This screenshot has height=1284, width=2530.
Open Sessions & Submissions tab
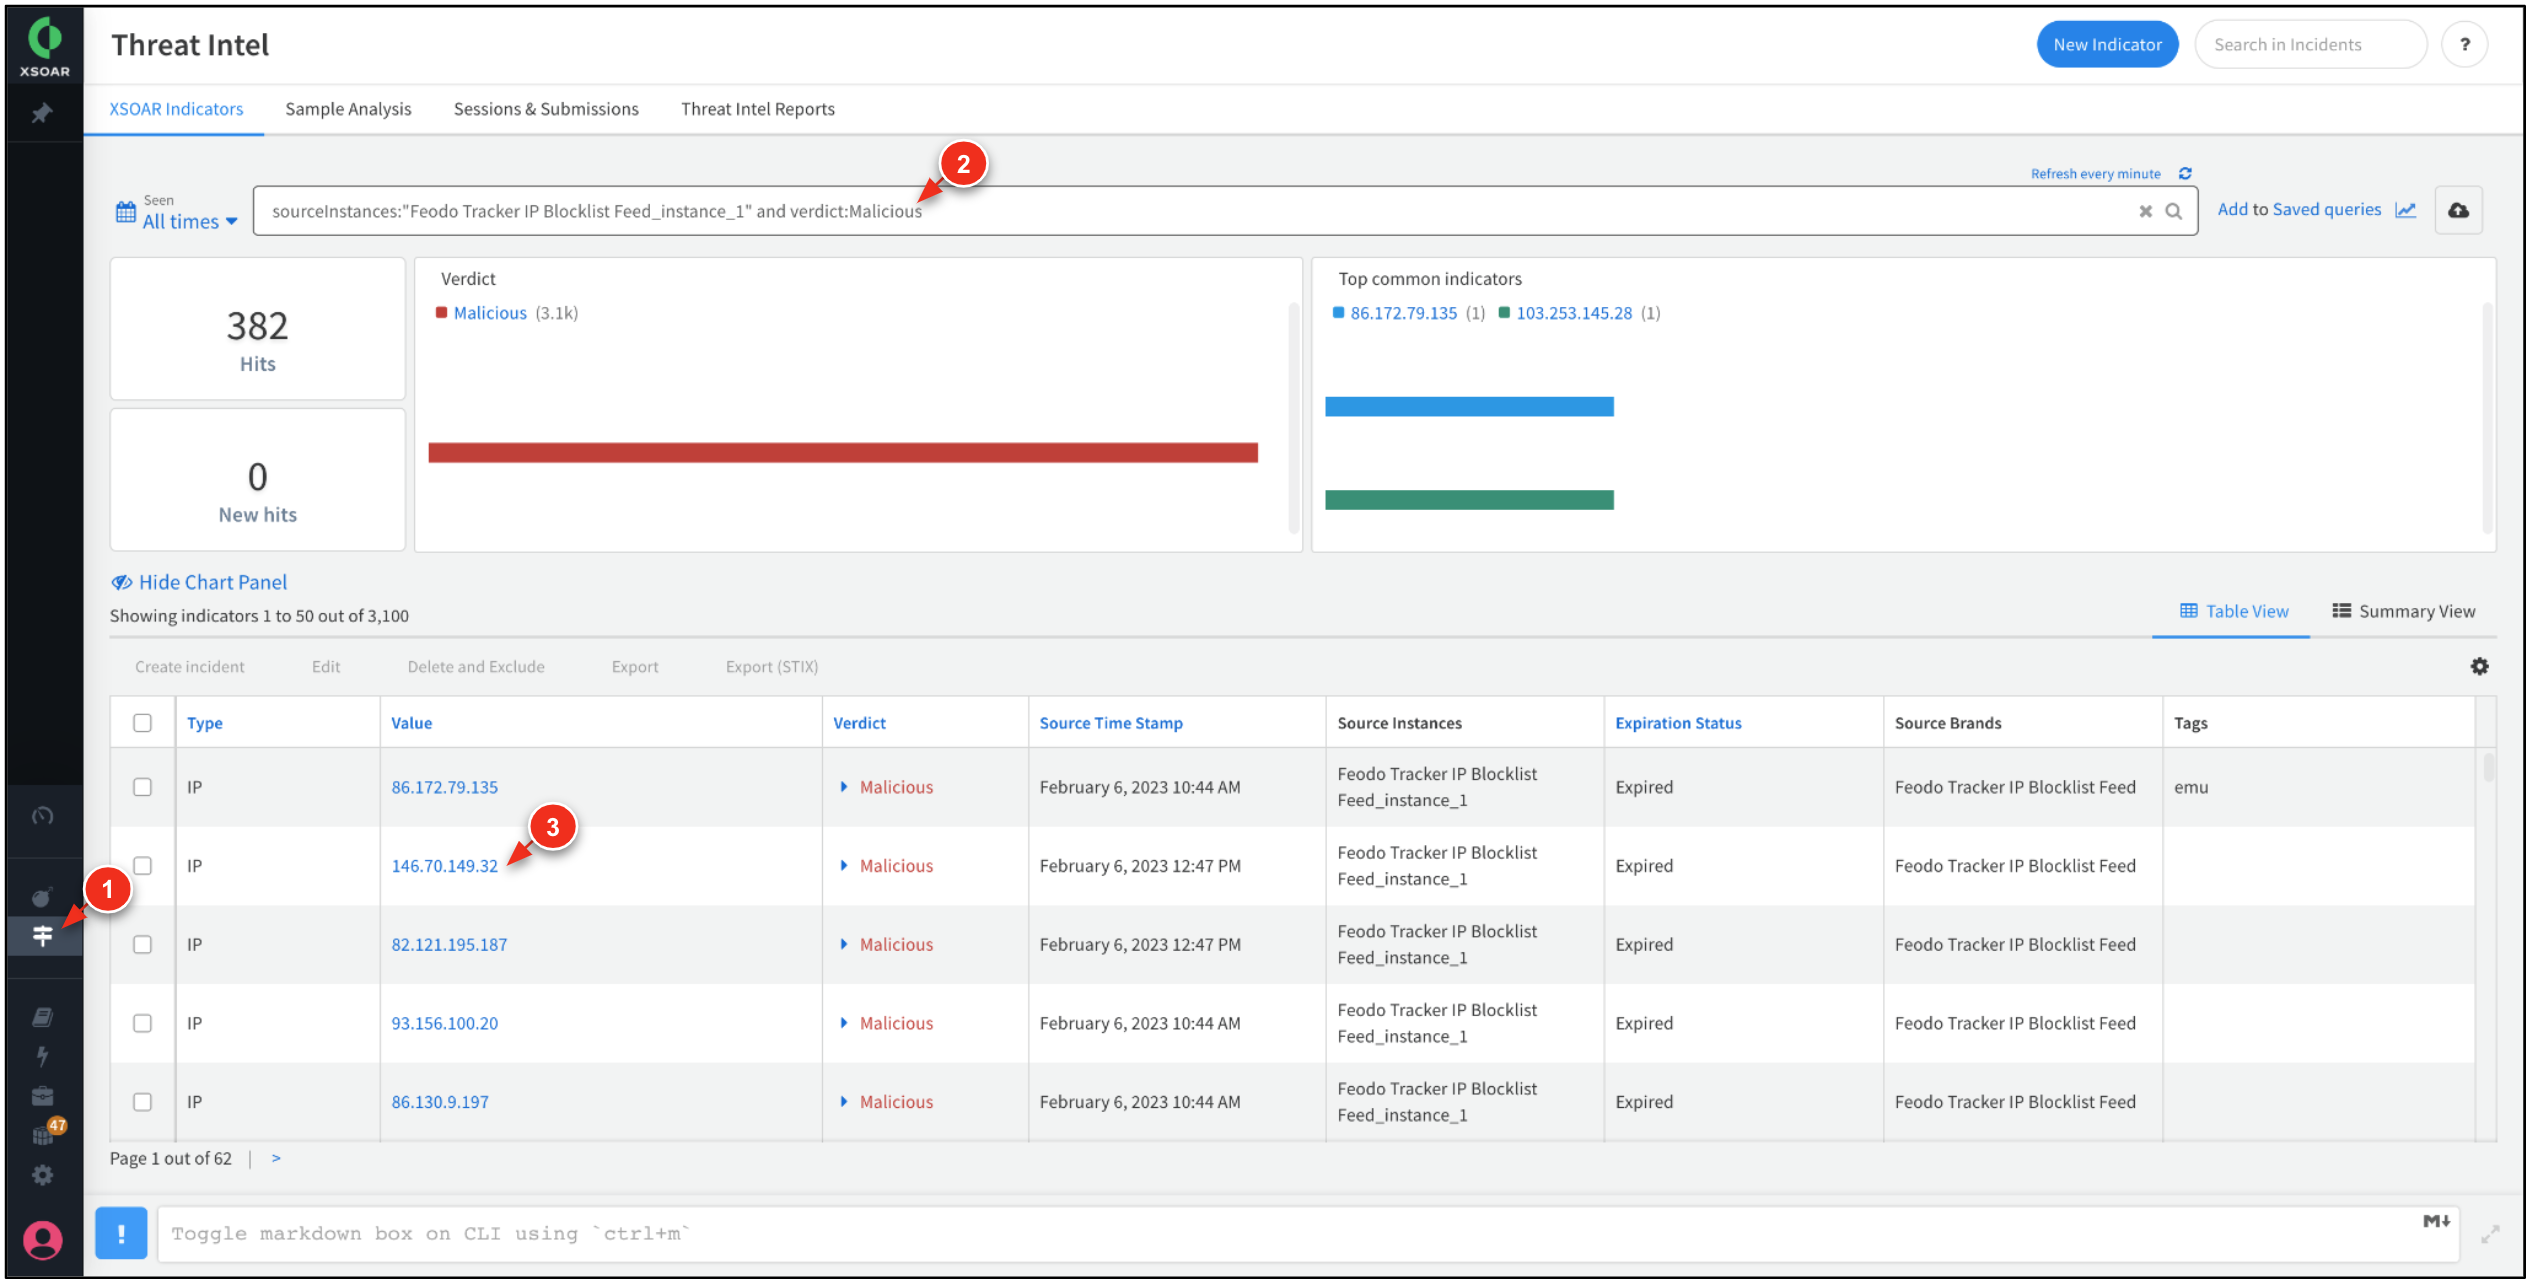click(x=546, y=109)
